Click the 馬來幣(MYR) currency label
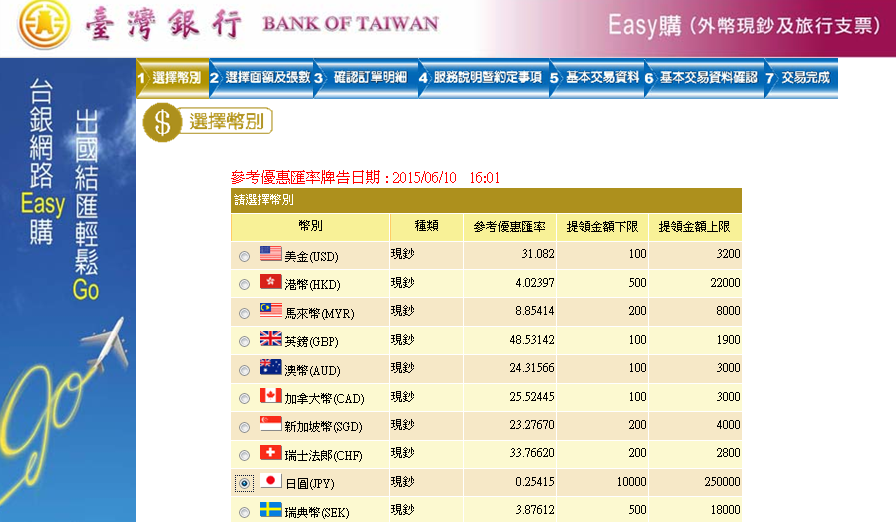 (x=319, y=313)
